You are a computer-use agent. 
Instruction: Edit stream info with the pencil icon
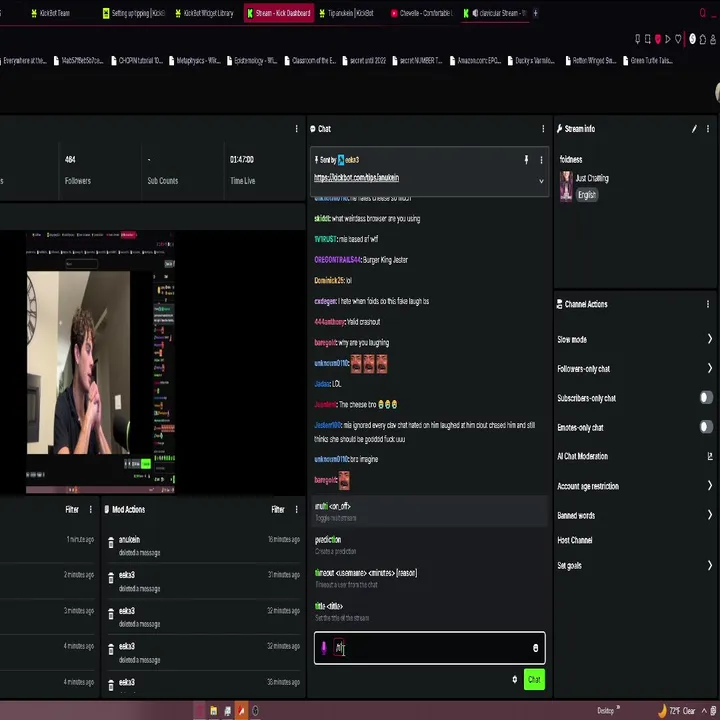694,129
